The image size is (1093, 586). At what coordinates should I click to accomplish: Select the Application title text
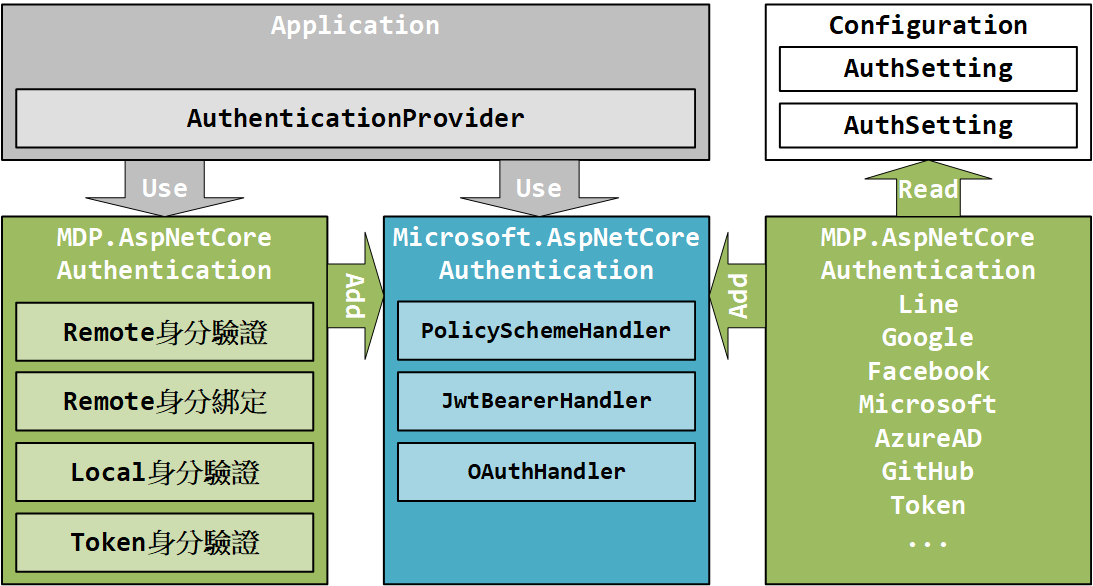(356, 26)
